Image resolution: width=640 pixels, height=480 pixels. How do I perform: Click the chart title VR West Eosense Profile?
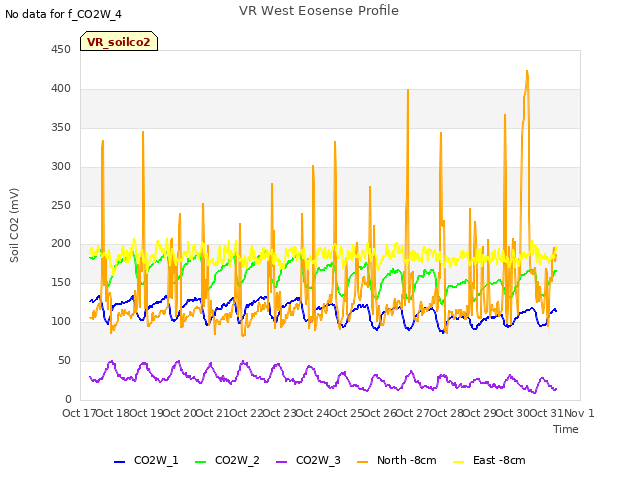(x=319, y=11)
